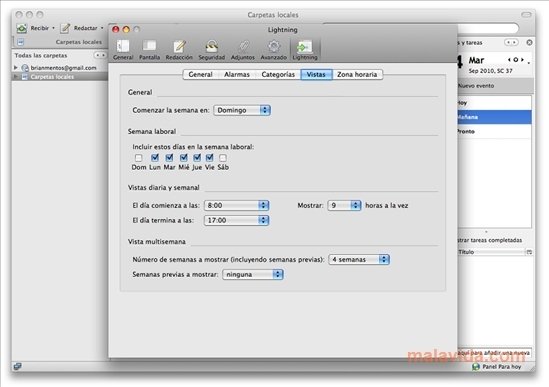Click the Todas las carpetas header
Image resolution: width=549 pixels, height=387 pixels.
41,55
